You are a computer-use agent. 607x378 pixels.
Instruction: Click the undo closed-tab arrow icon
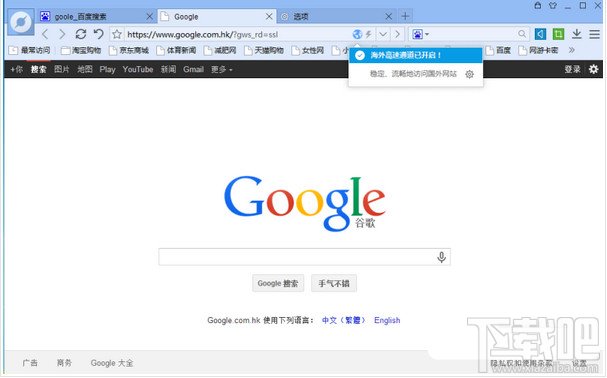coord(99,34)
